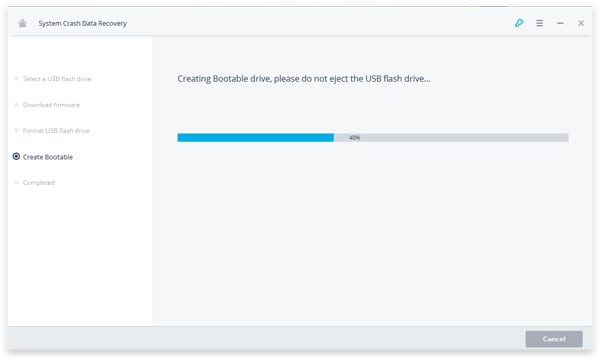
Task: Click the Create Bootable step label
Action: (x=48, y=157)
